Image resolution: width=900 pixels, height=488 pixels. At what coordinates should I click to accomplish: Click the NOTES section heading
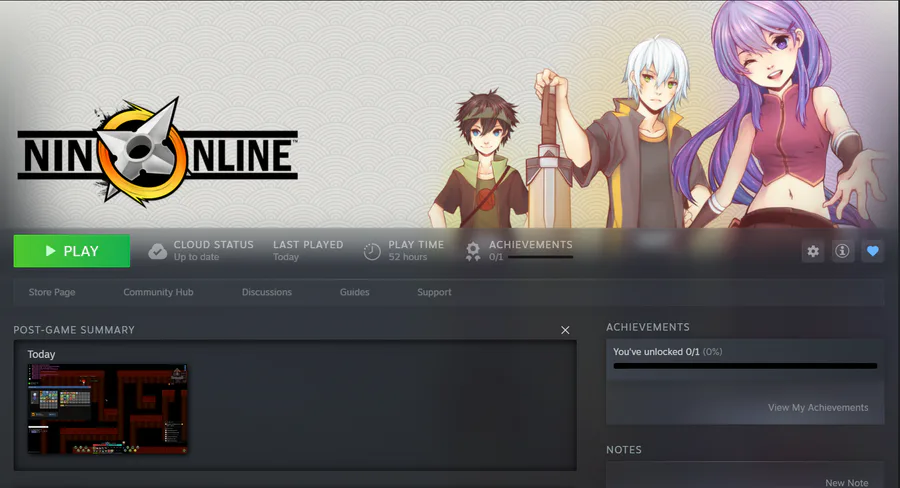point(624,450)
